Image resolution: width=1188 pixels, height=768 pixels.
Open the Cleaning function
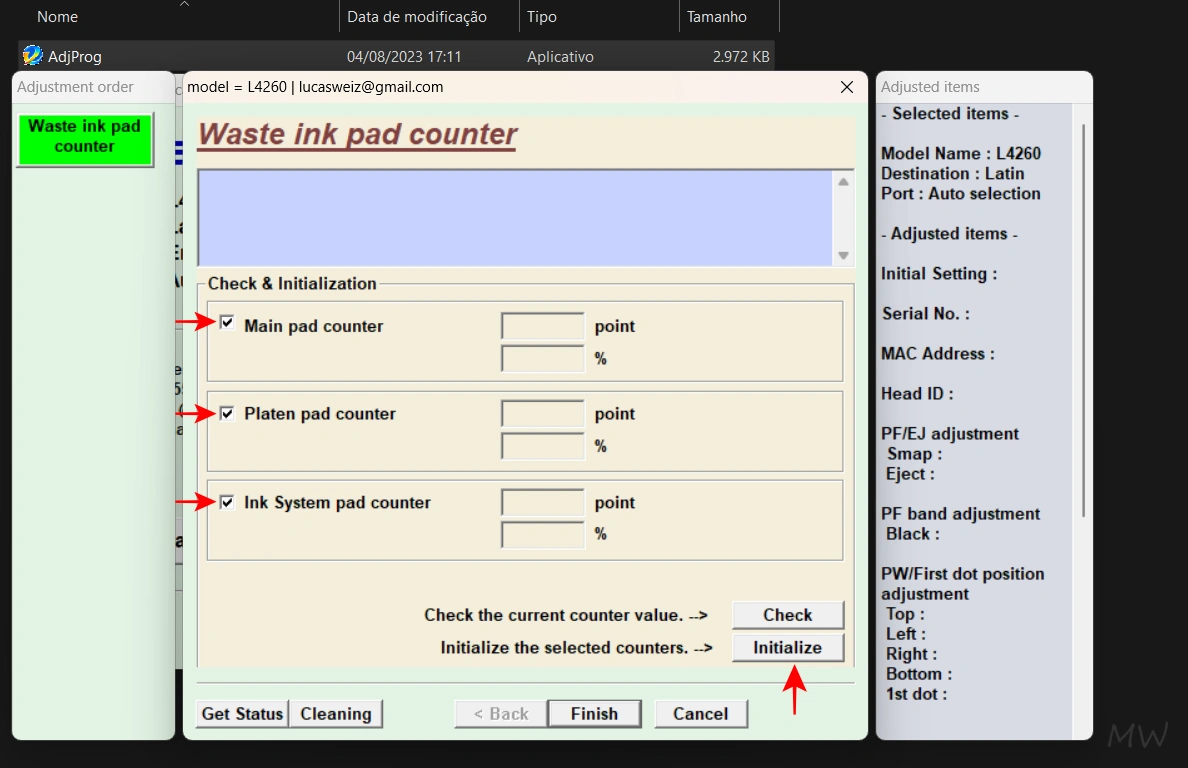pyautogui.click(x=336, y=714)
